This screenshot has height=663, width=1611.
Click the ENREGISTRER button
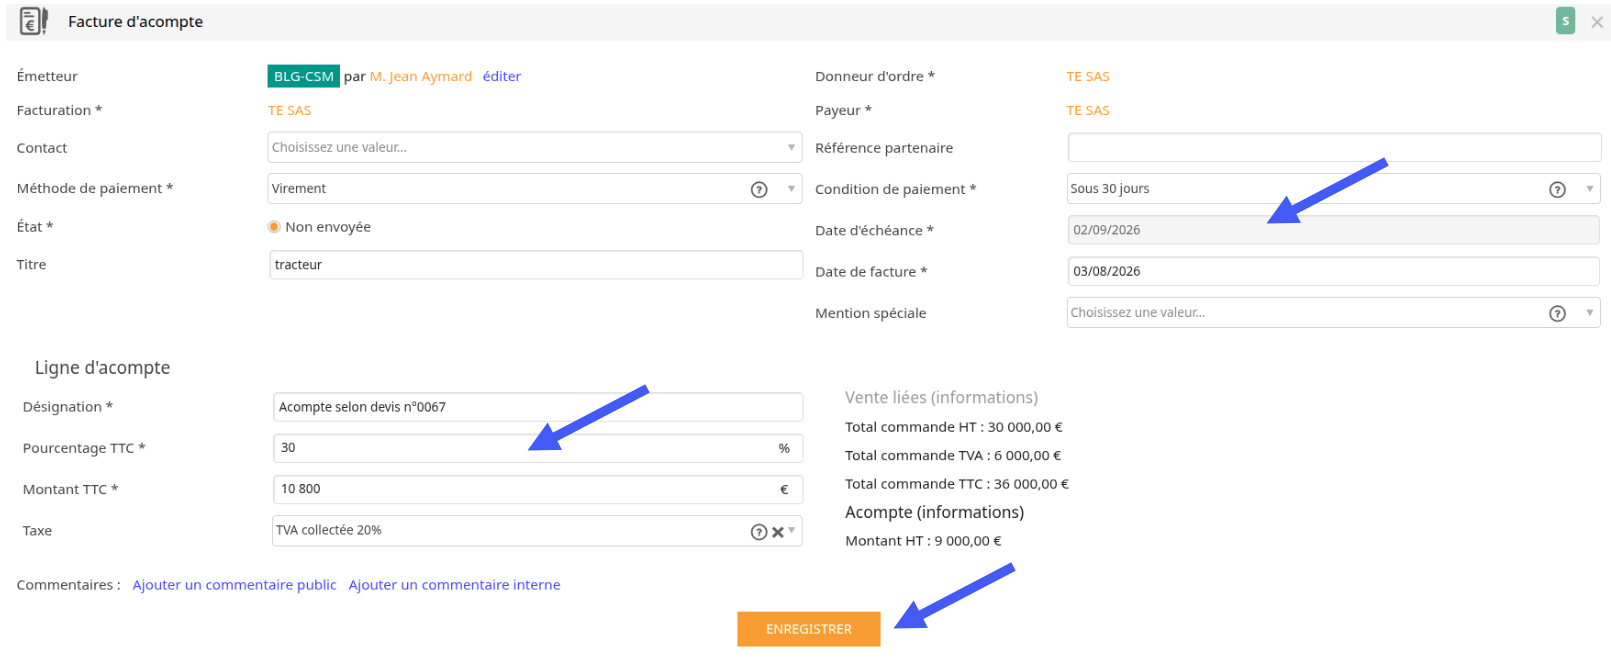click(809, 629)
